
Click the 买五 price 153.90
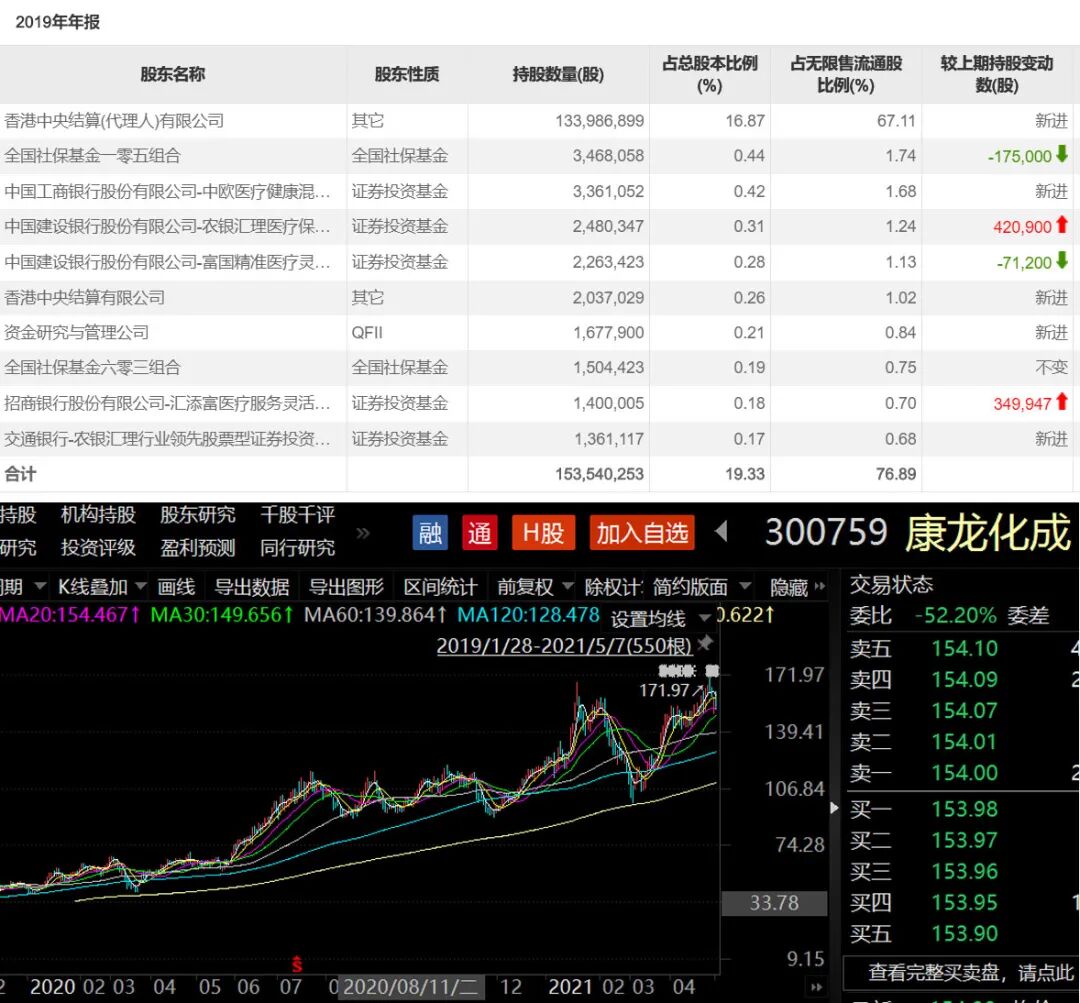click(964, 933)
